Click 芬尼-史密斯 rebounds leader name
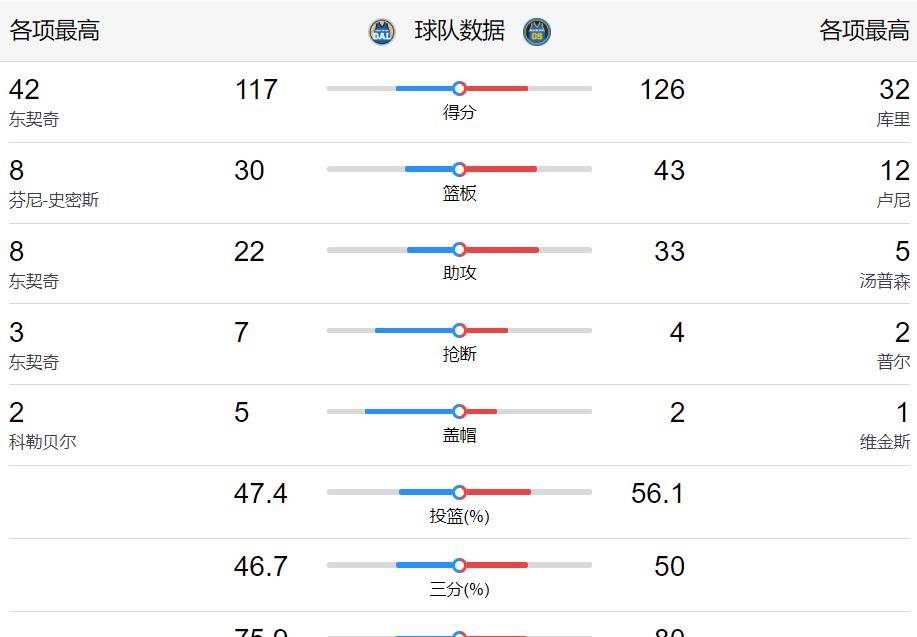The height and width of the screenshot is (637, 917). pos(53,196)
